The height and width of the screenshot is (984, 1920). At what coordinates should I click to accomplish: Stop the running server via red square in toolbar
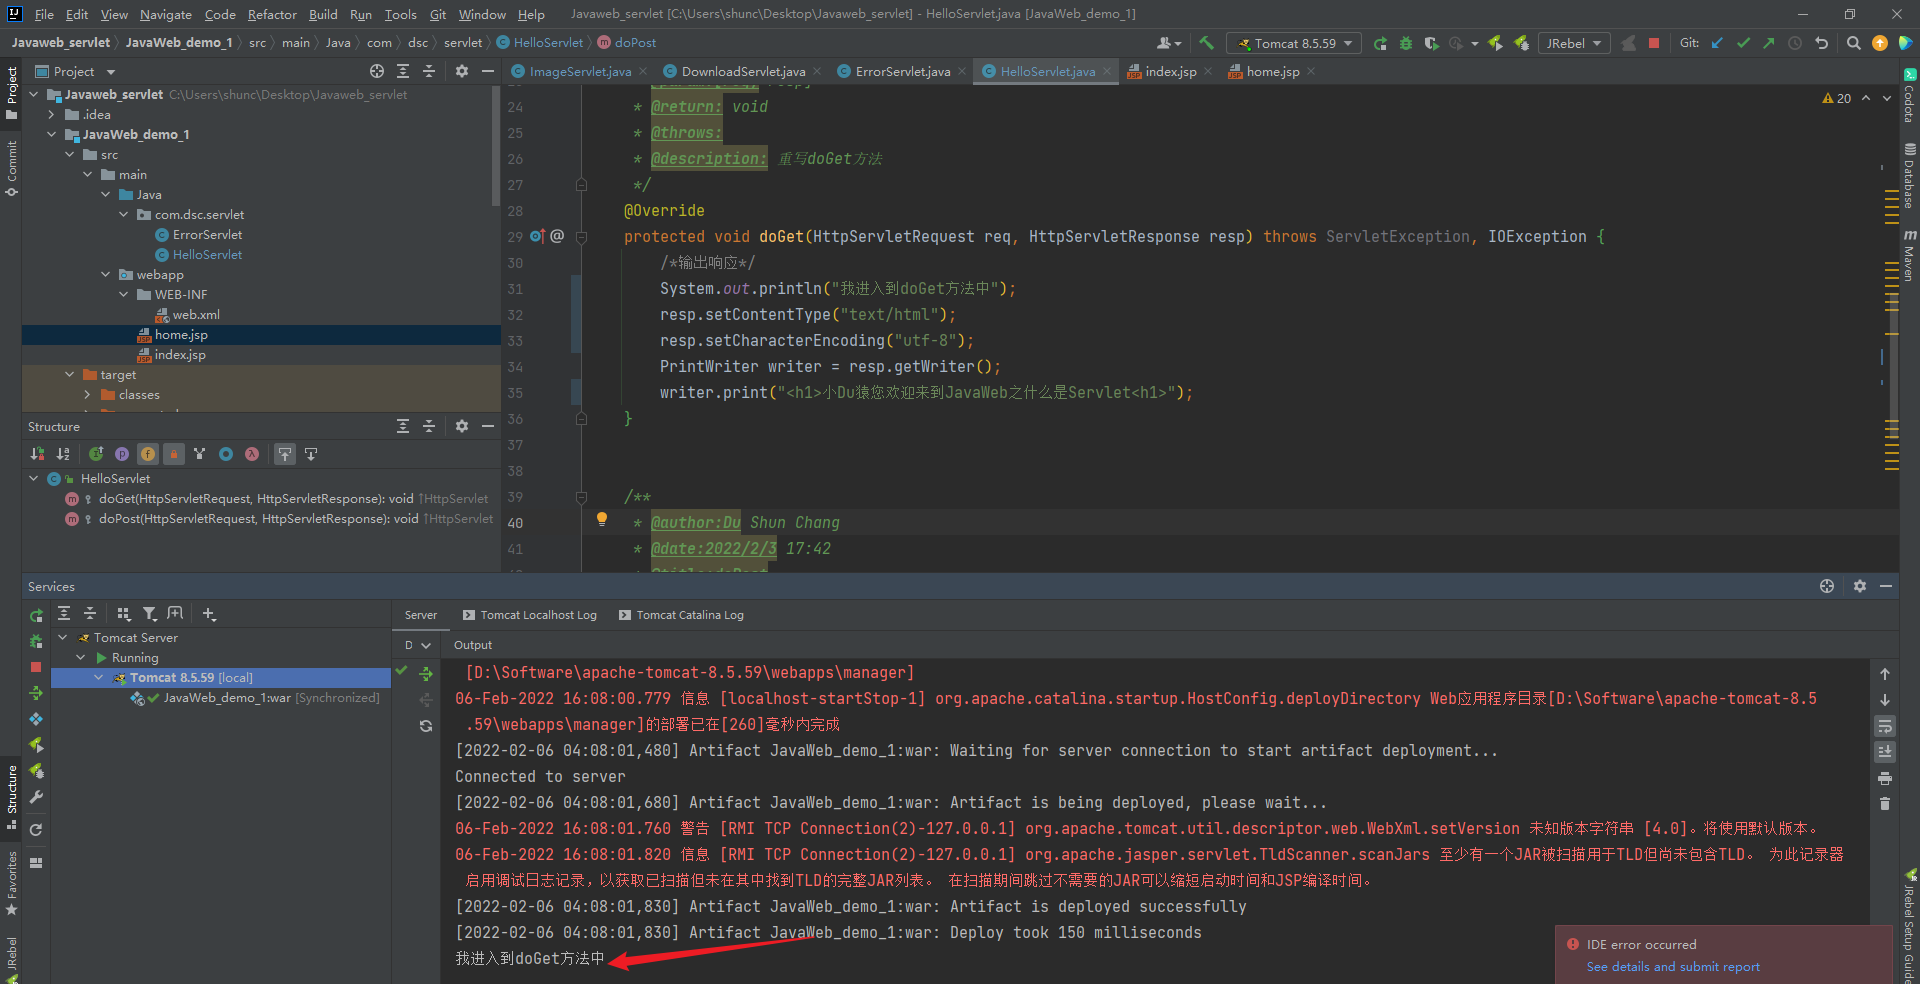[x=1654, y=43]
